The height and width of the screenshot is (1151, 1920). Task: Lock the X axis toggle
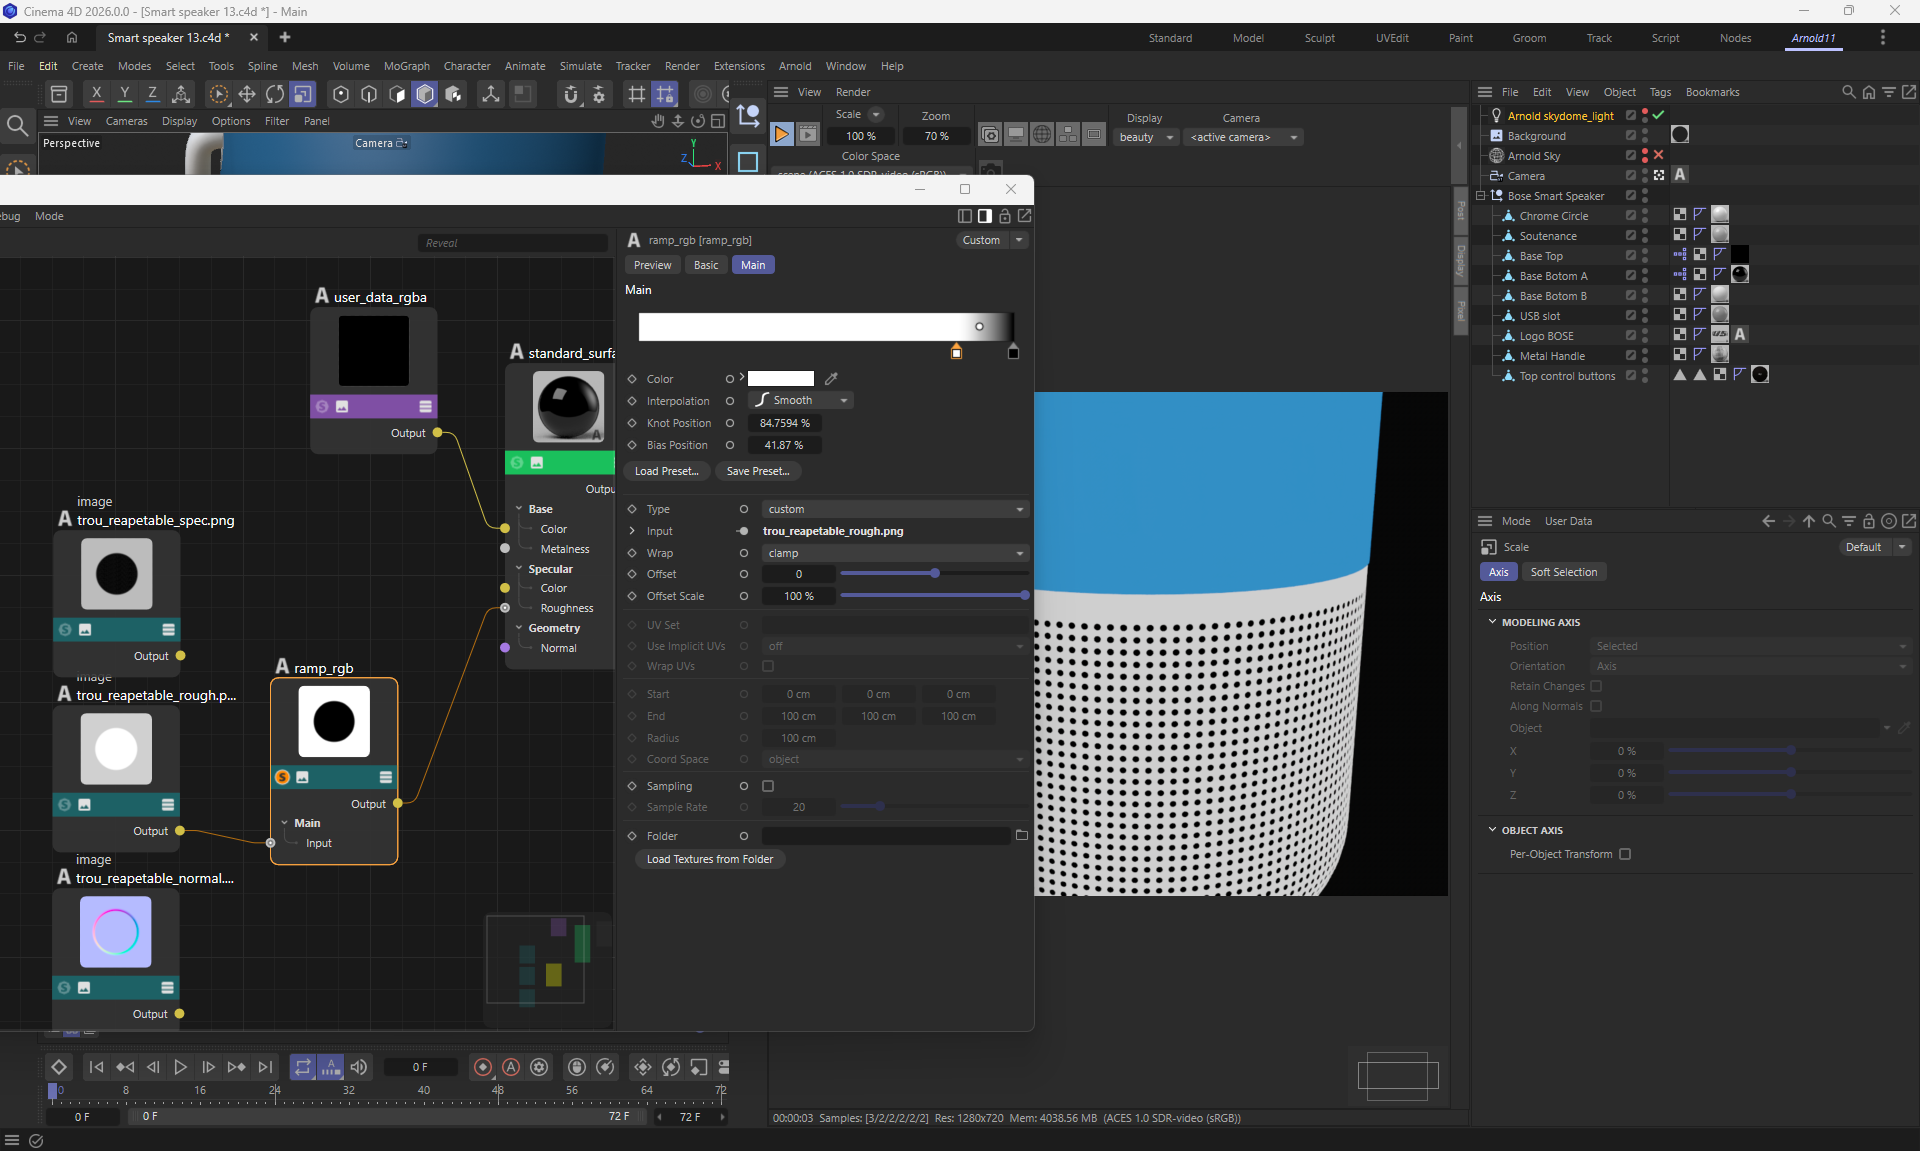pos(96,94)
